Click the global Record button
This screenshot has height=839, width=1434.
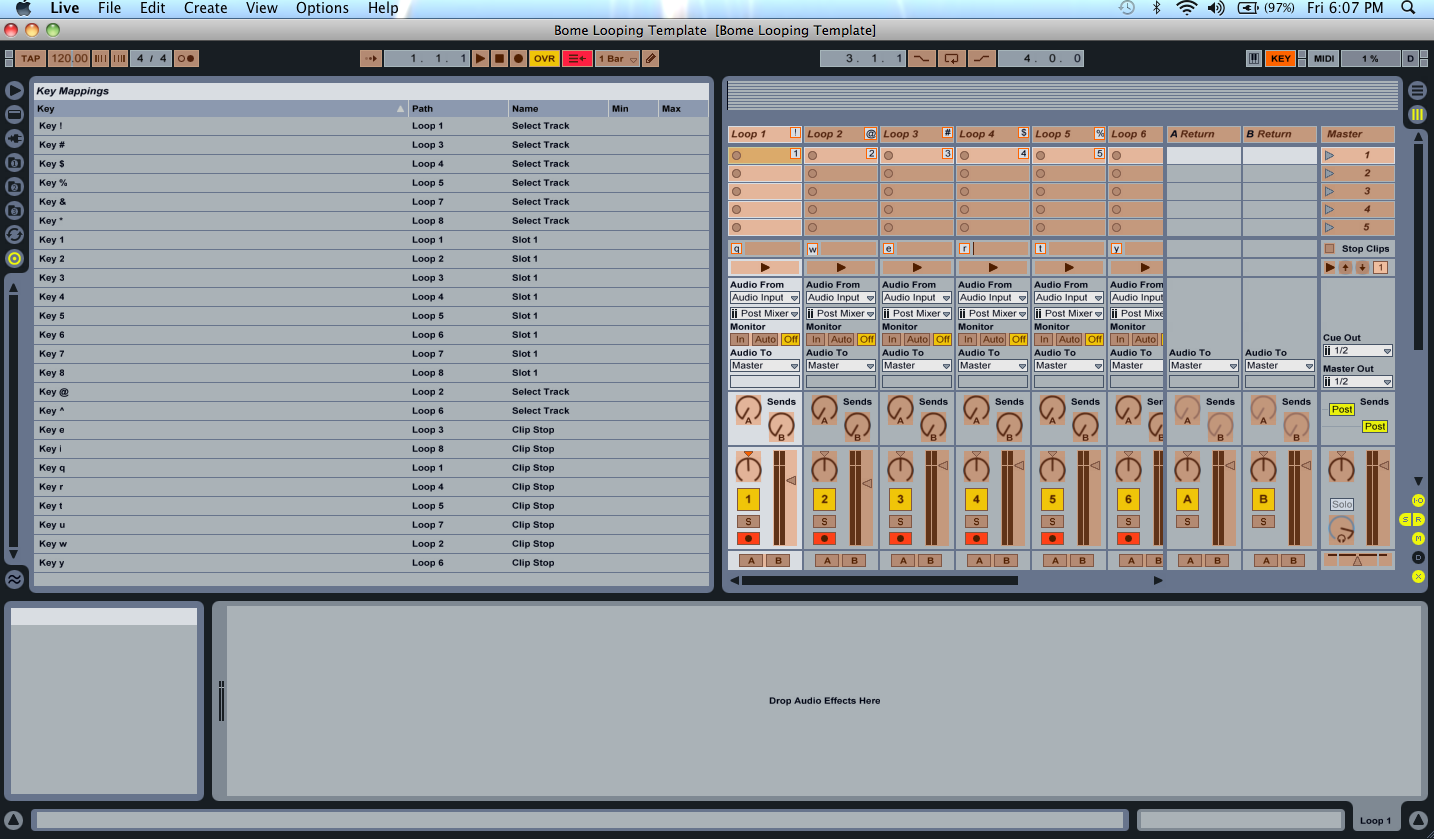pos(518,59)
